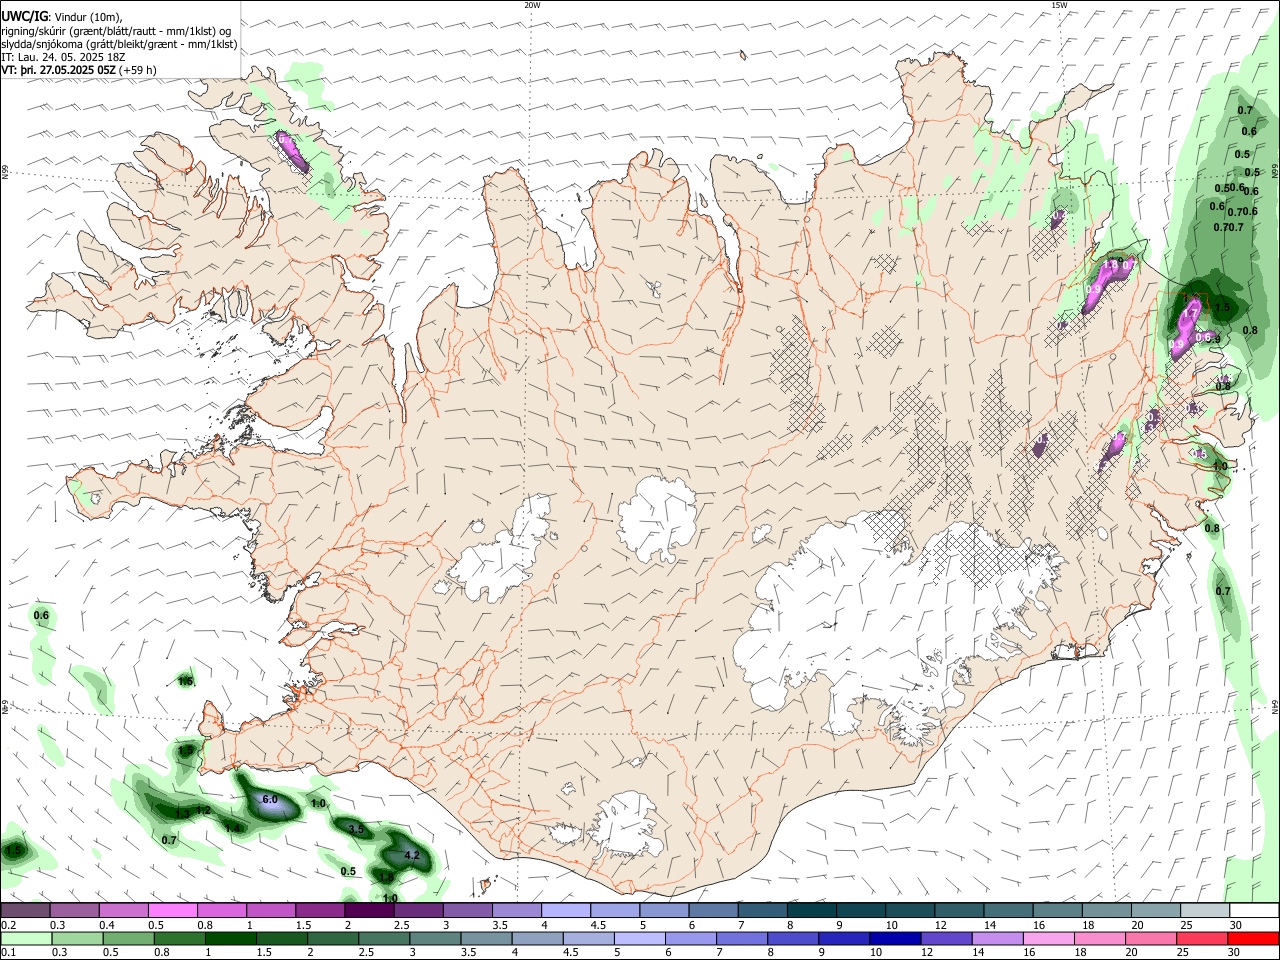Click the periwinkle swatch labeled 6 in lower legend
This screenshot has height=960, width=1280.
[691, 938]
